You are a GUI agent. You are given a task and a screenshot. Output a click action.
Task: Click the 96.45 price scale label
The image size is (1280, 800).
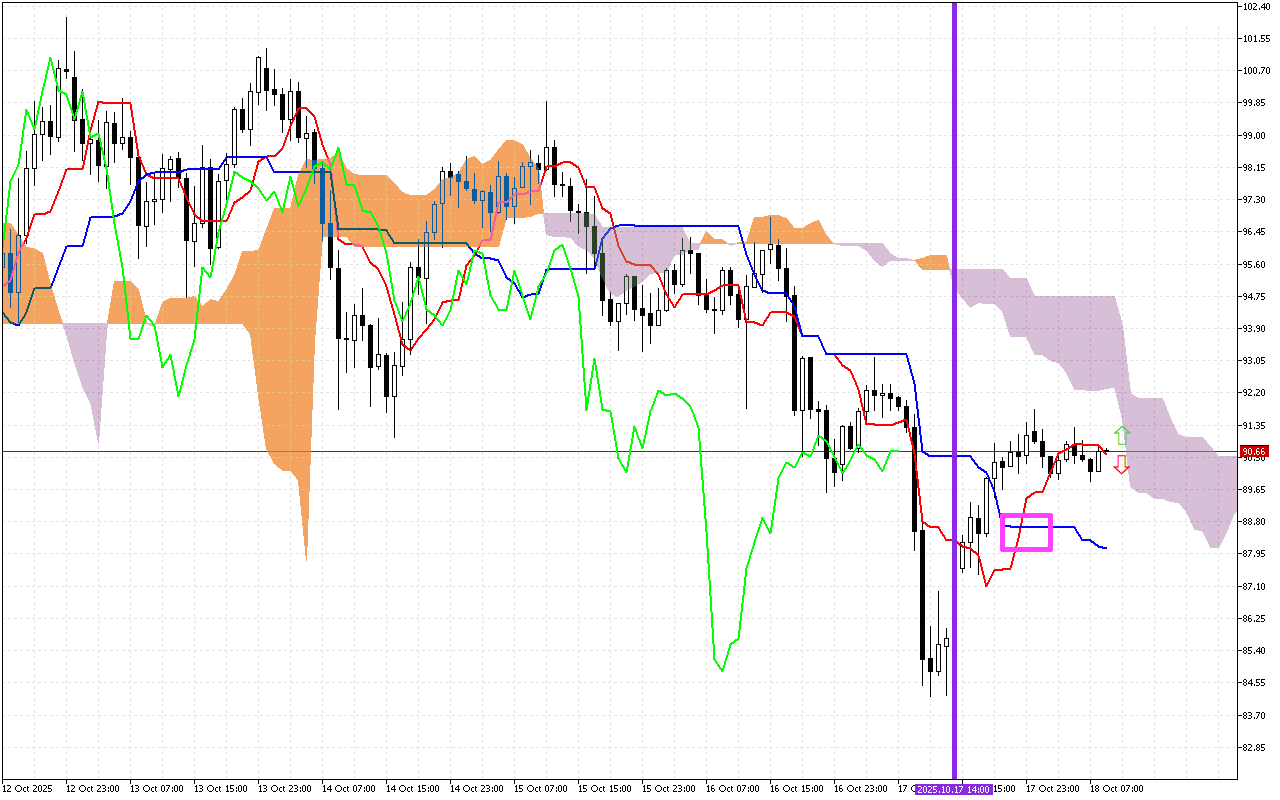tap(1256, 232)
